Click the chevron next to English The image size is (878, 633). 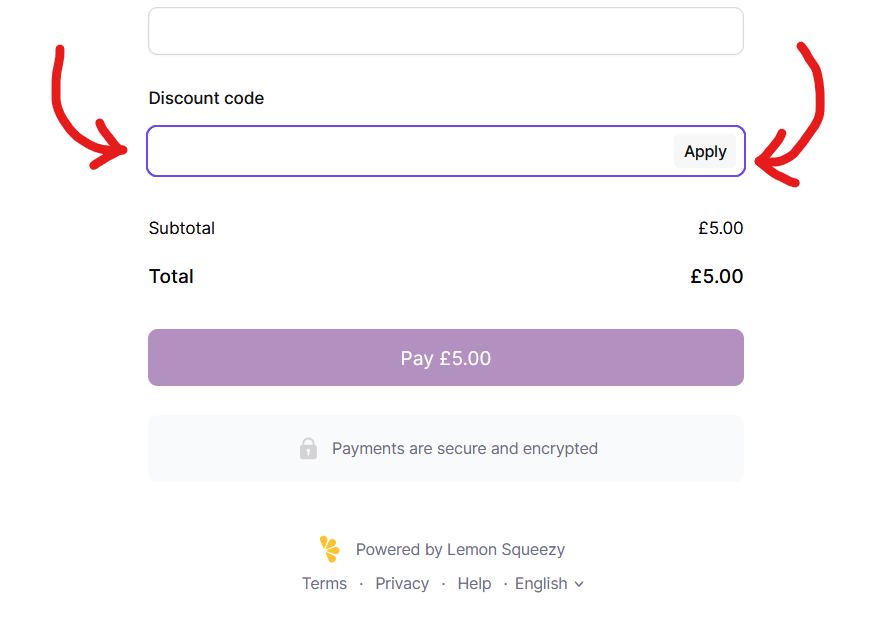pyautogui.click(x=579, y=584)
